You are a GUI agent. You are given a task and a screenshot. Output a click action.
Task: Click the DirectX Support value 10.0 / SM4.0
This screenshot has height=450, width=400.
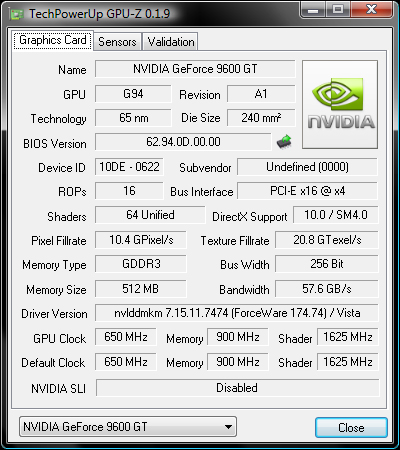(336, 215)
